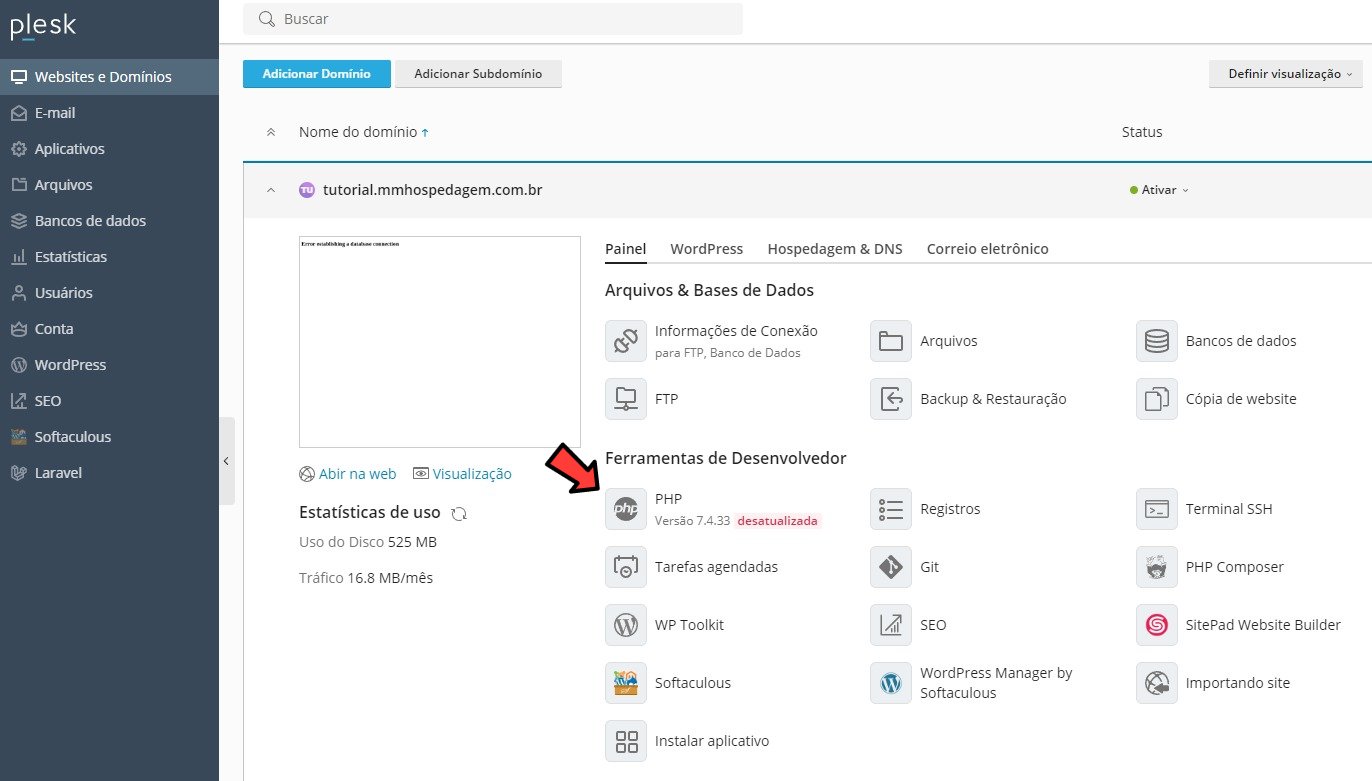Open Definir visualização dropdown

pos(1285,74)
